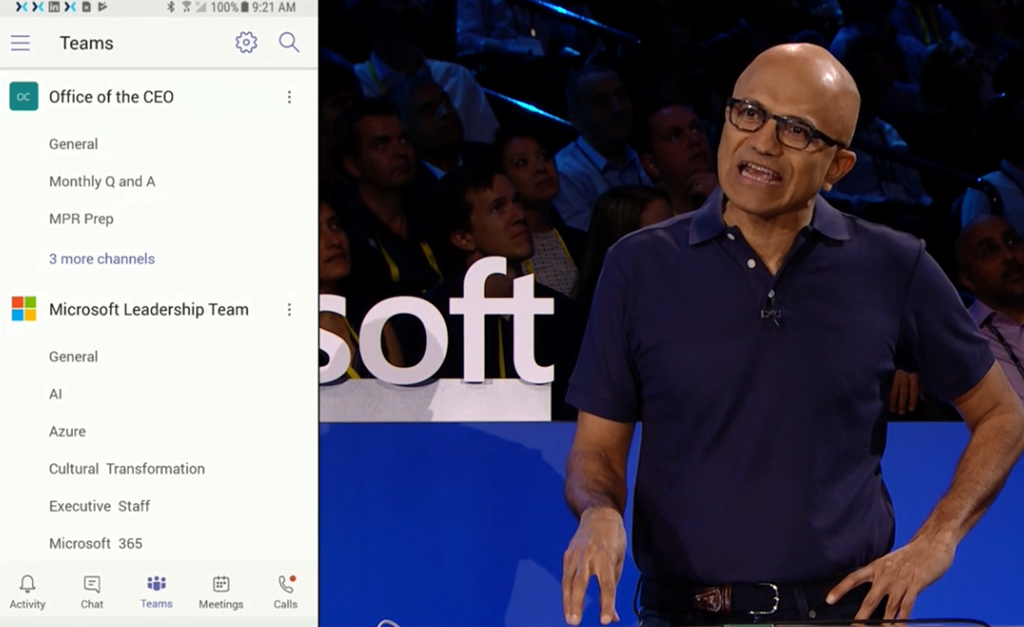Open more options for Microsoft Leadership Team
Viewport: 1024px width, 627px height.
(290, 310)
